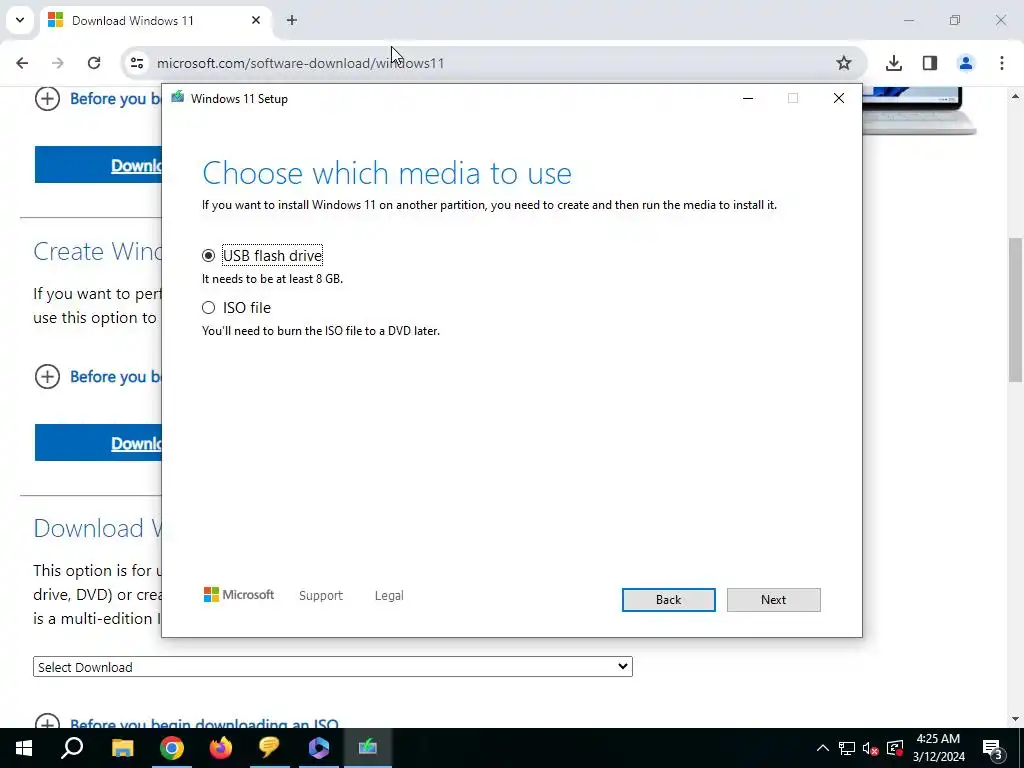
Task: Switch to Chrome from taskbar
Action: point(172,748)
